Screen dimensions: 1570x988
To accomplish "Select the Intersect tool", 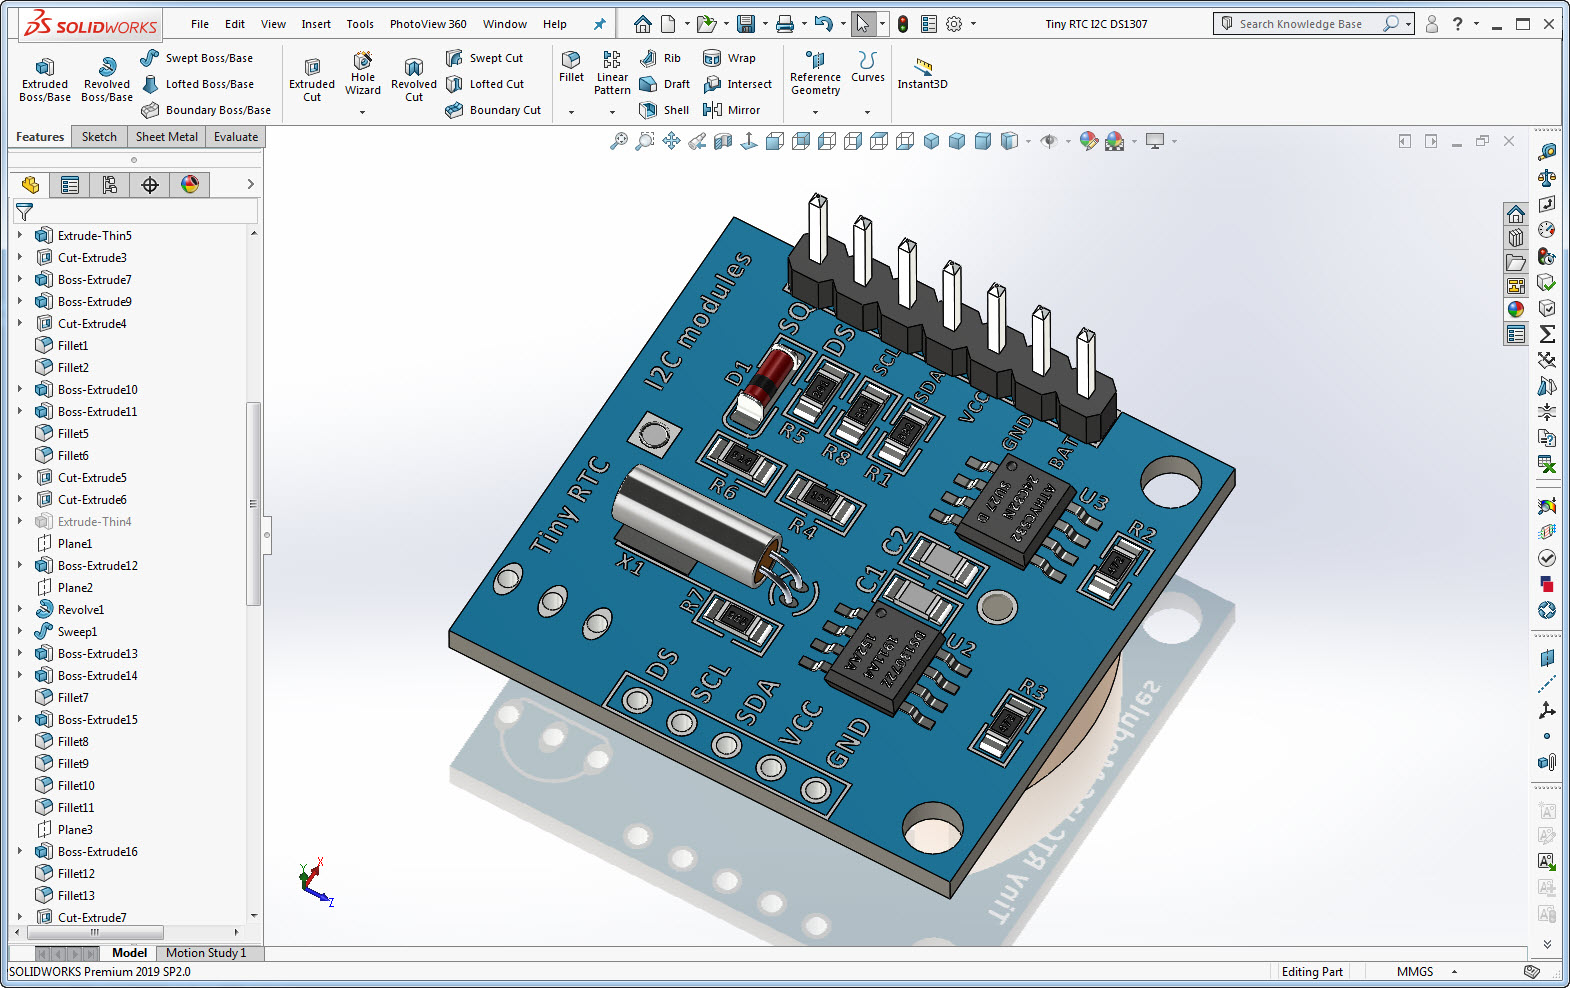I will [x=738, y=84].
